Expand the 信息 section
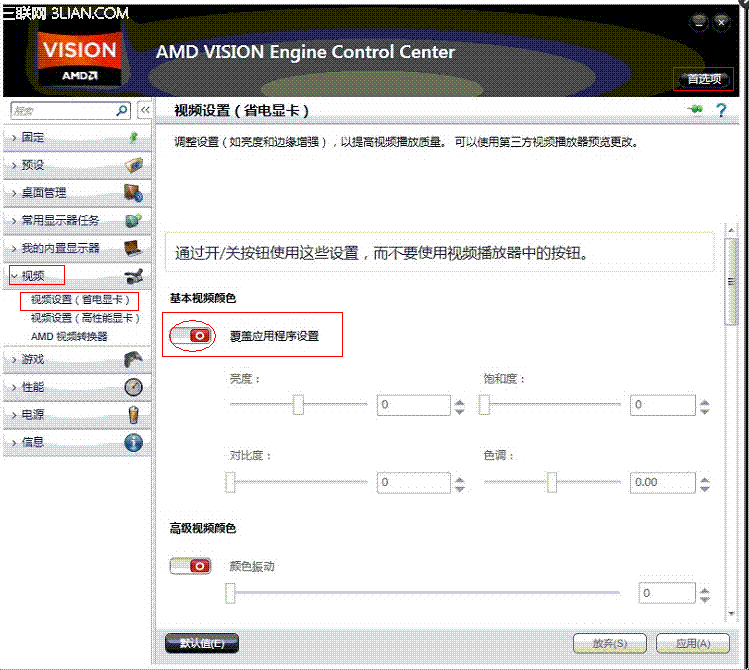Image resolution: width=749 pixels, height=670 pixels. 76,443
